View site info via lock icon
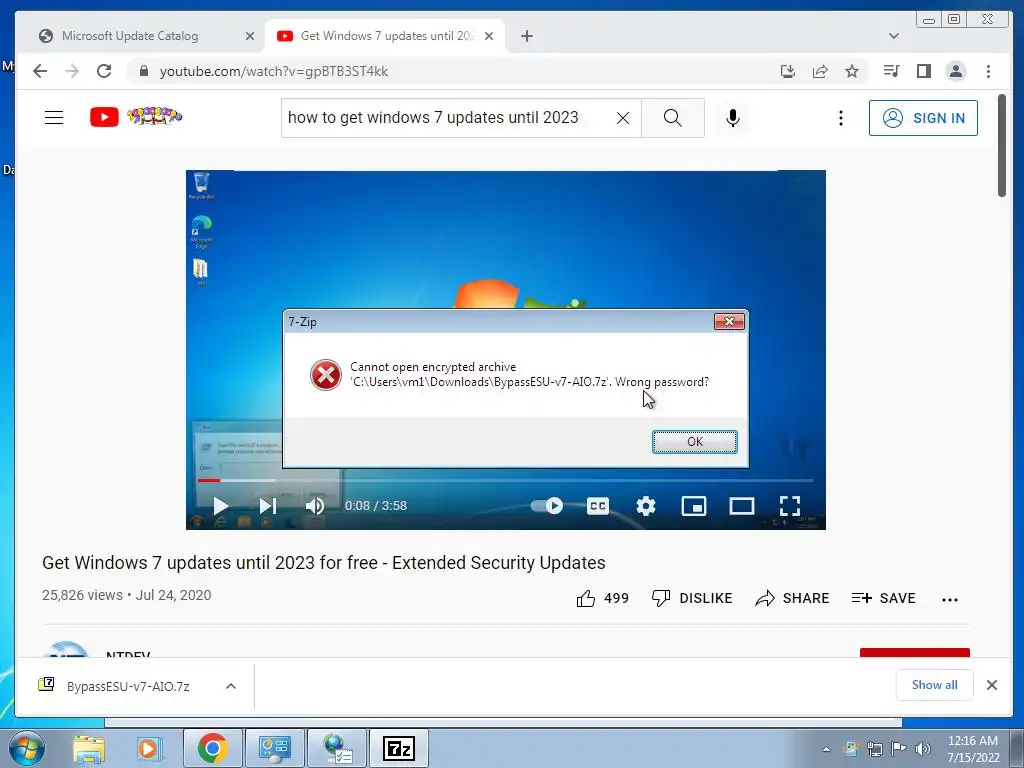 point(144,71)
